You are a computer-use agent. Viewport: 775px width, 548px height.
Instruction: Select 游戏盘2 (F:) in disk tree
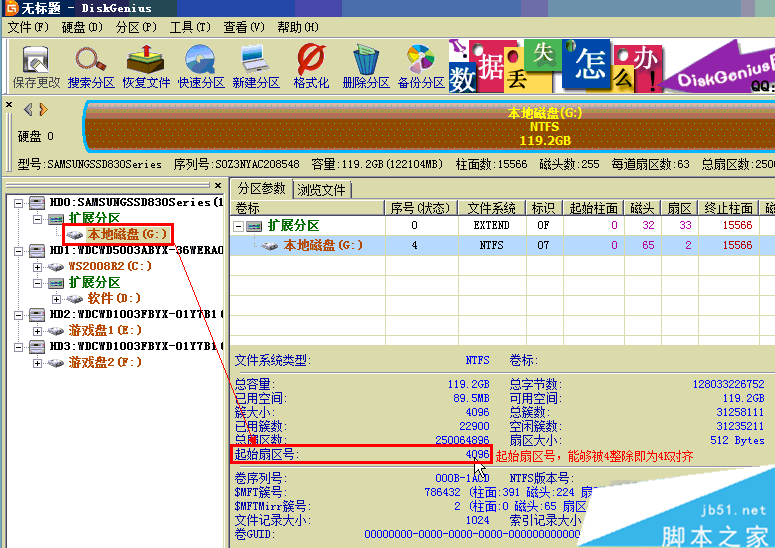pyautogui.click(x=105, y=362)
